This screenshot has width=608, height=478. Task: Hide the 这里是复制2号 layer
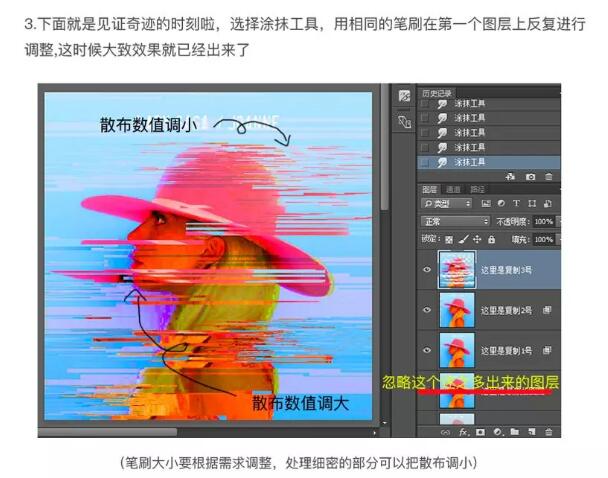(x=427, y=310)
